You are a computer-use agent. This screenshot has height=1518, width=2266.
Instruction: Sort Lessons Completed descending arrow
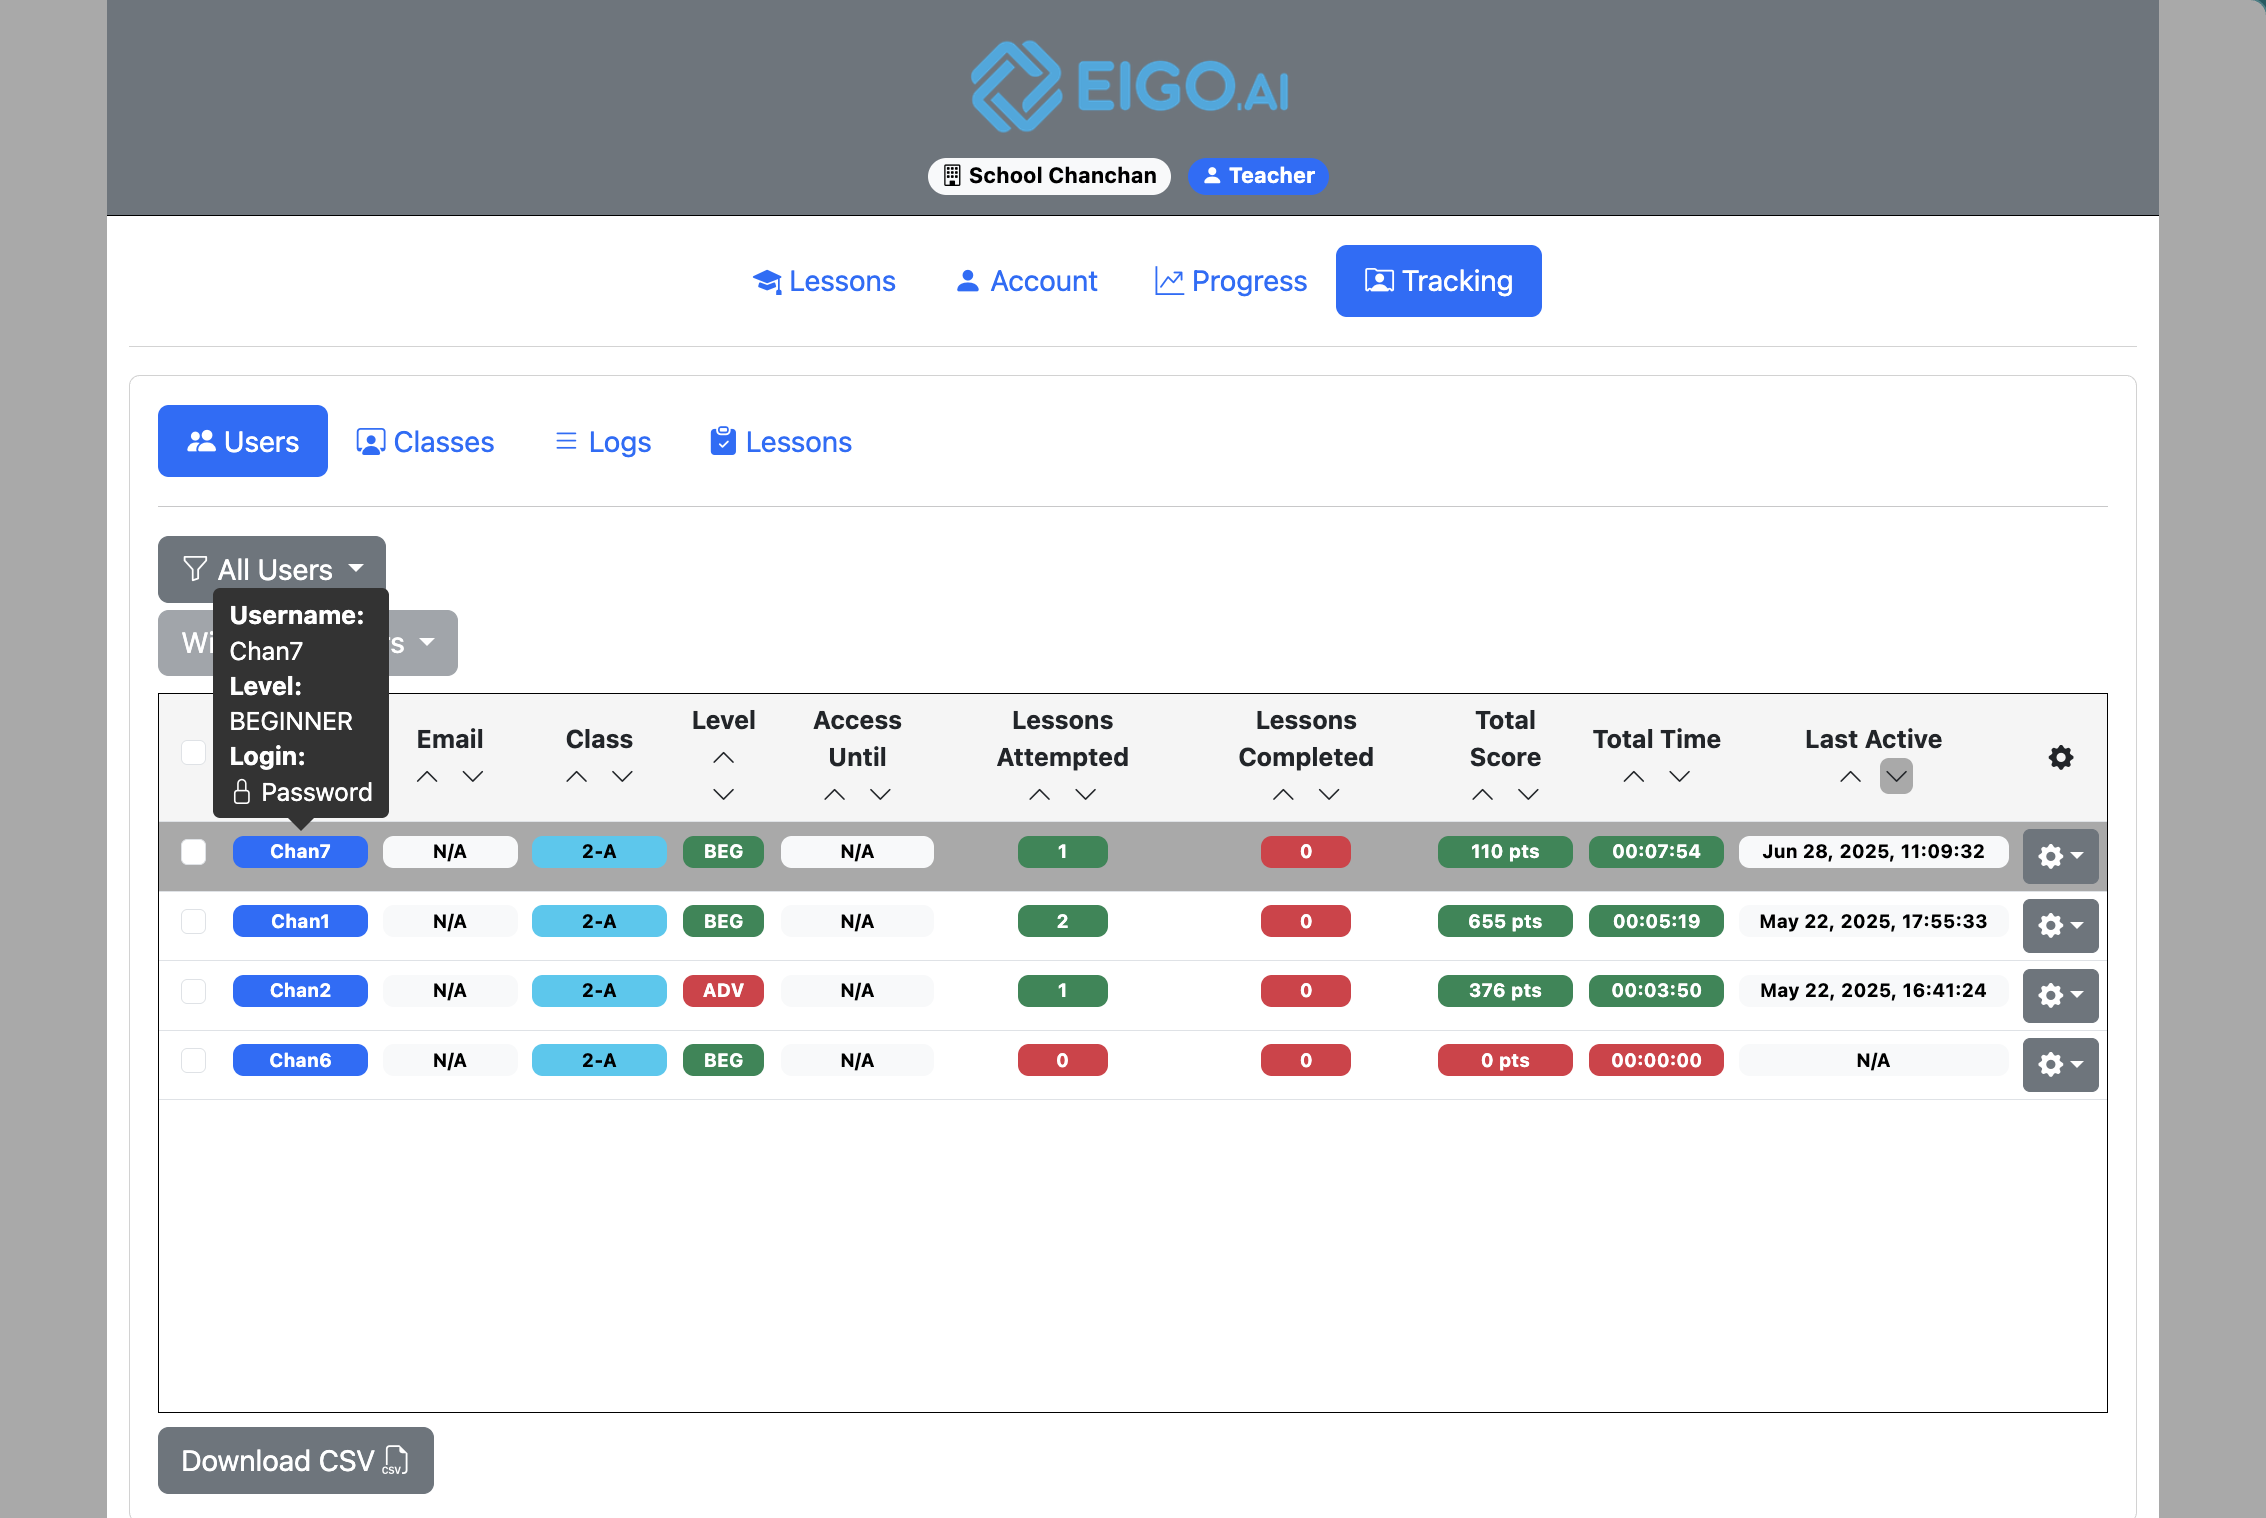(x=1329, y=794)
